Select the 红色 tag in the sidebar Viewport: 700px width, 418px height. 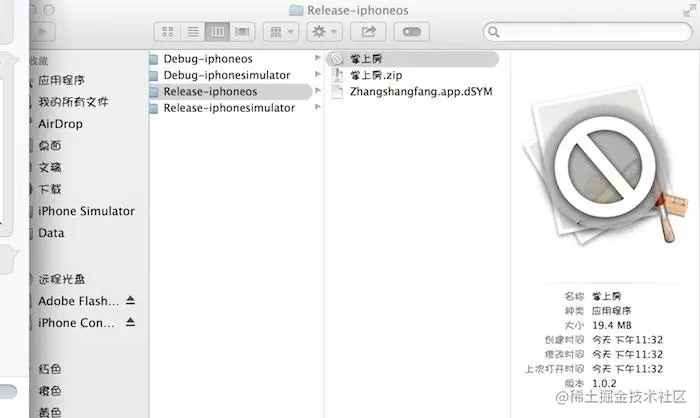pos(50,369)
